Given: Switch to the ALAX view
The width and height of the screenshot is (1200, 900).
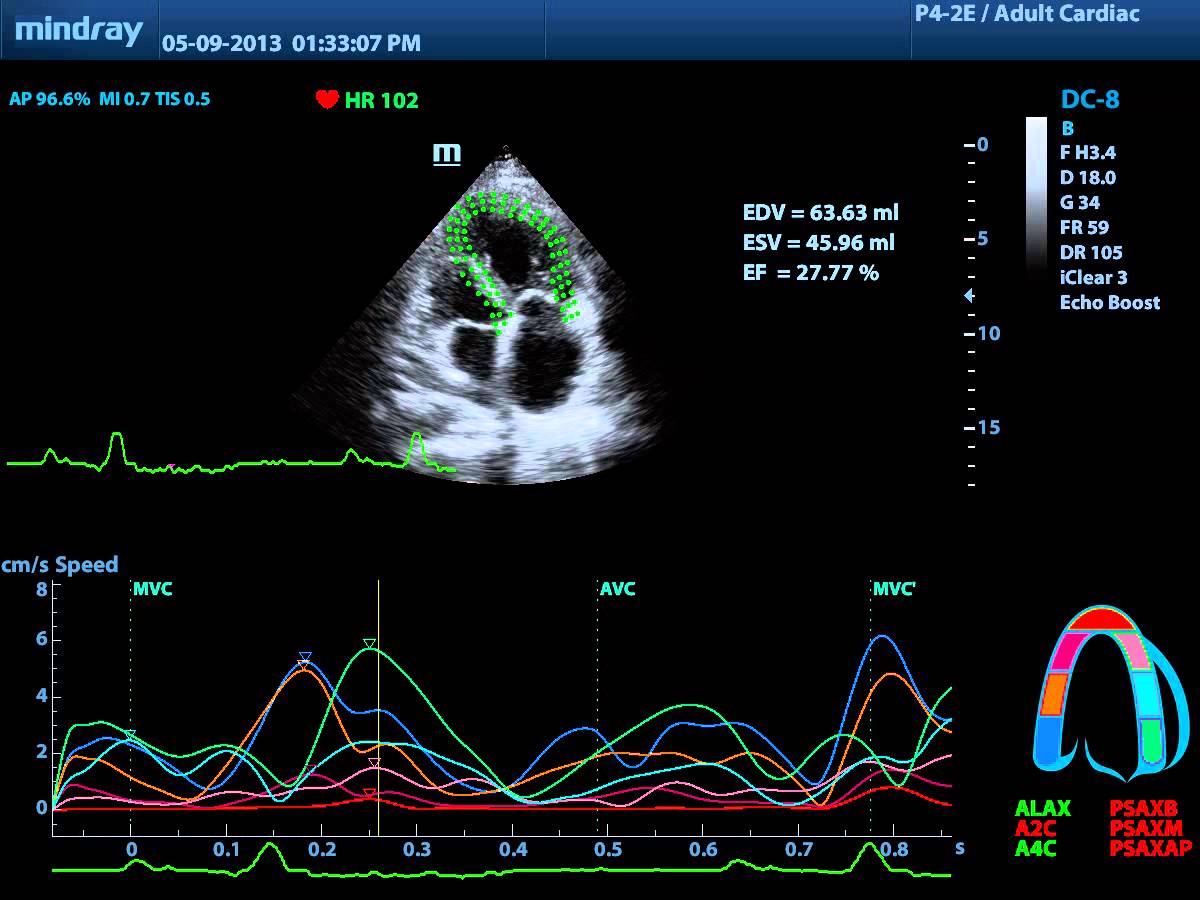Looking at the screenshot, I should [x=1042, y=808].
